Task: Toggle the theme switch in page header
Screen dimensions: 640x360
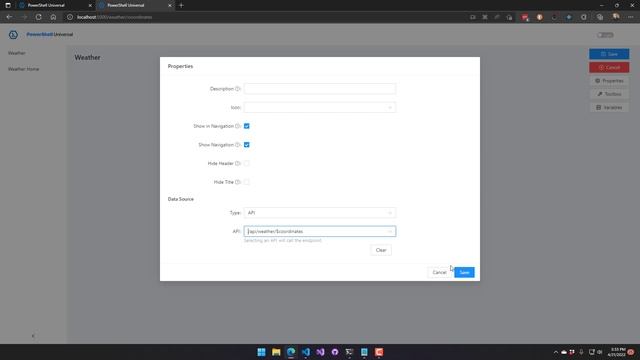Action: tap(605, 35)
